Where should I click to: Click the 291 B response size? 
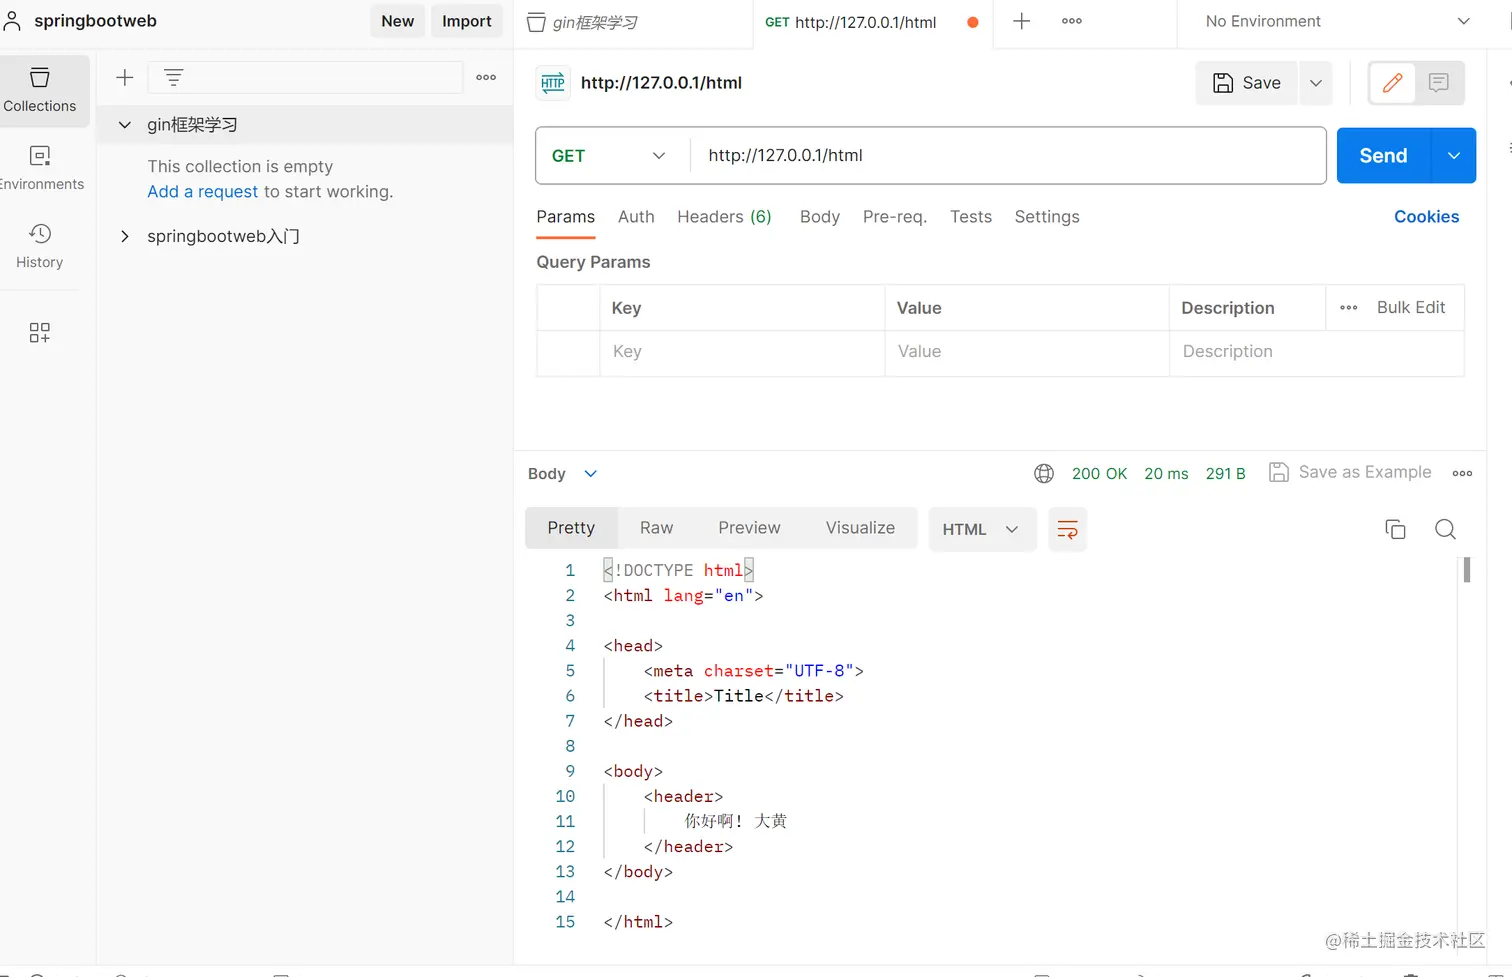pyautogui.click(x=1225, y=474)
